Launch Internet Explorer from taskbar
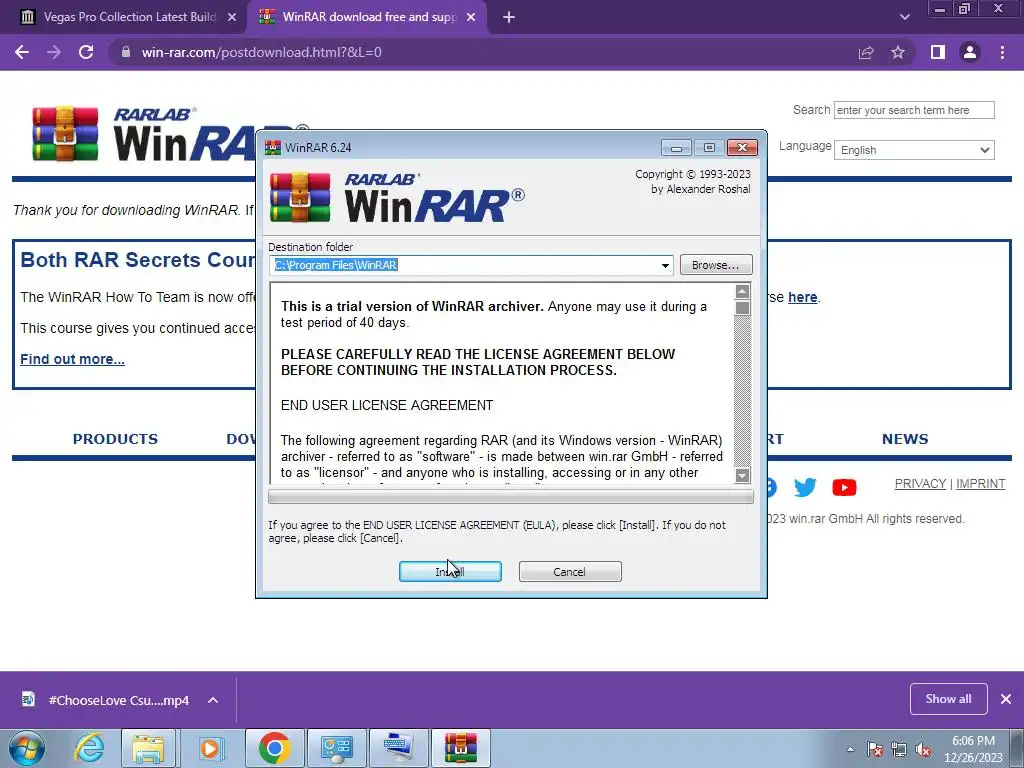The width and height of the screenshot is (1024, 768). point(89,748)
